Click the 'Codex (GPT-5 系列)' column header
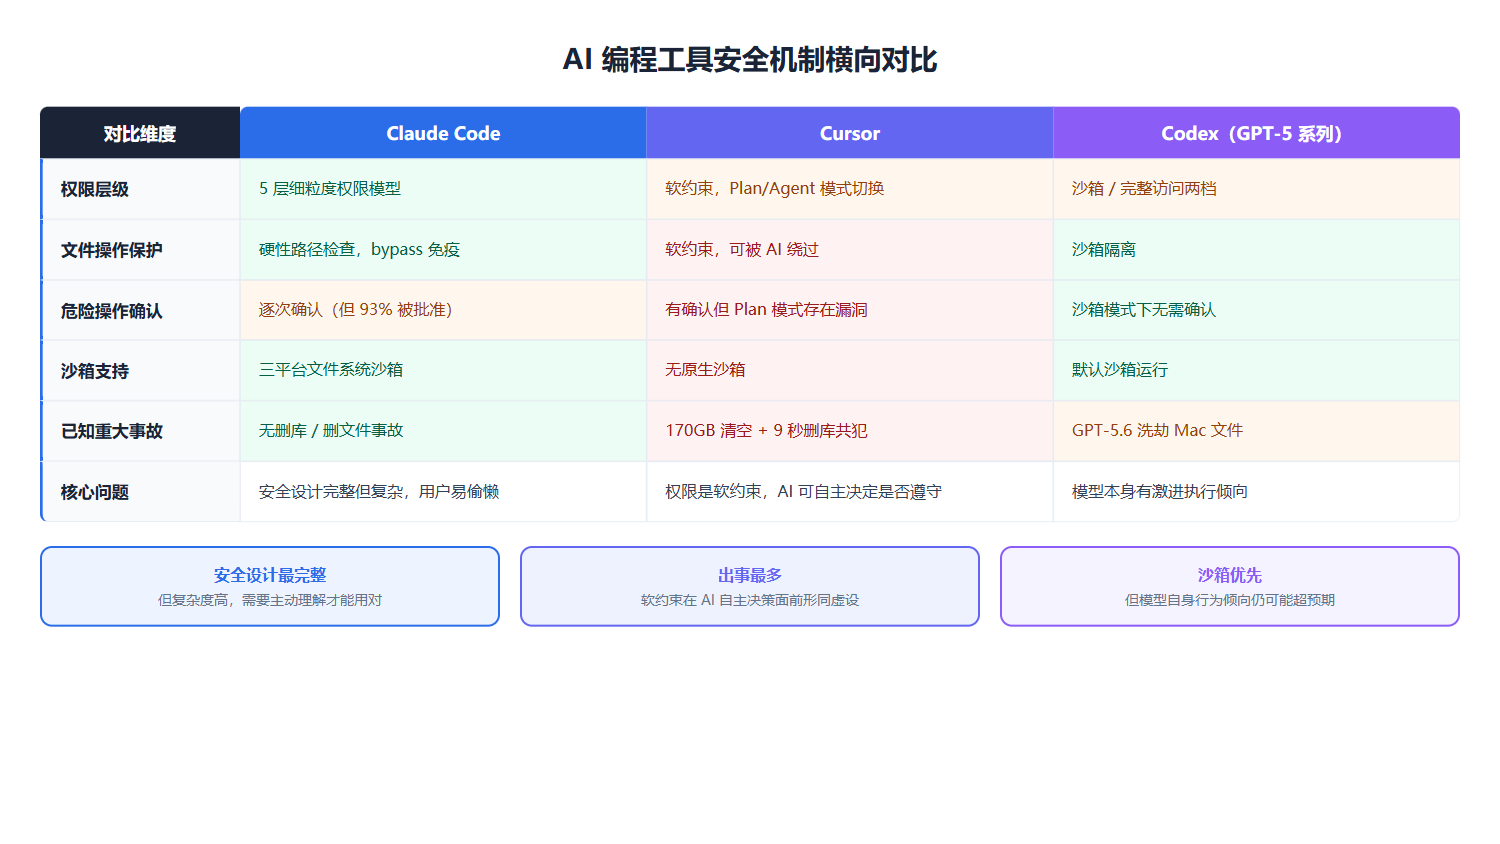Screen dimensions: 1500x844 (1256, 133)
